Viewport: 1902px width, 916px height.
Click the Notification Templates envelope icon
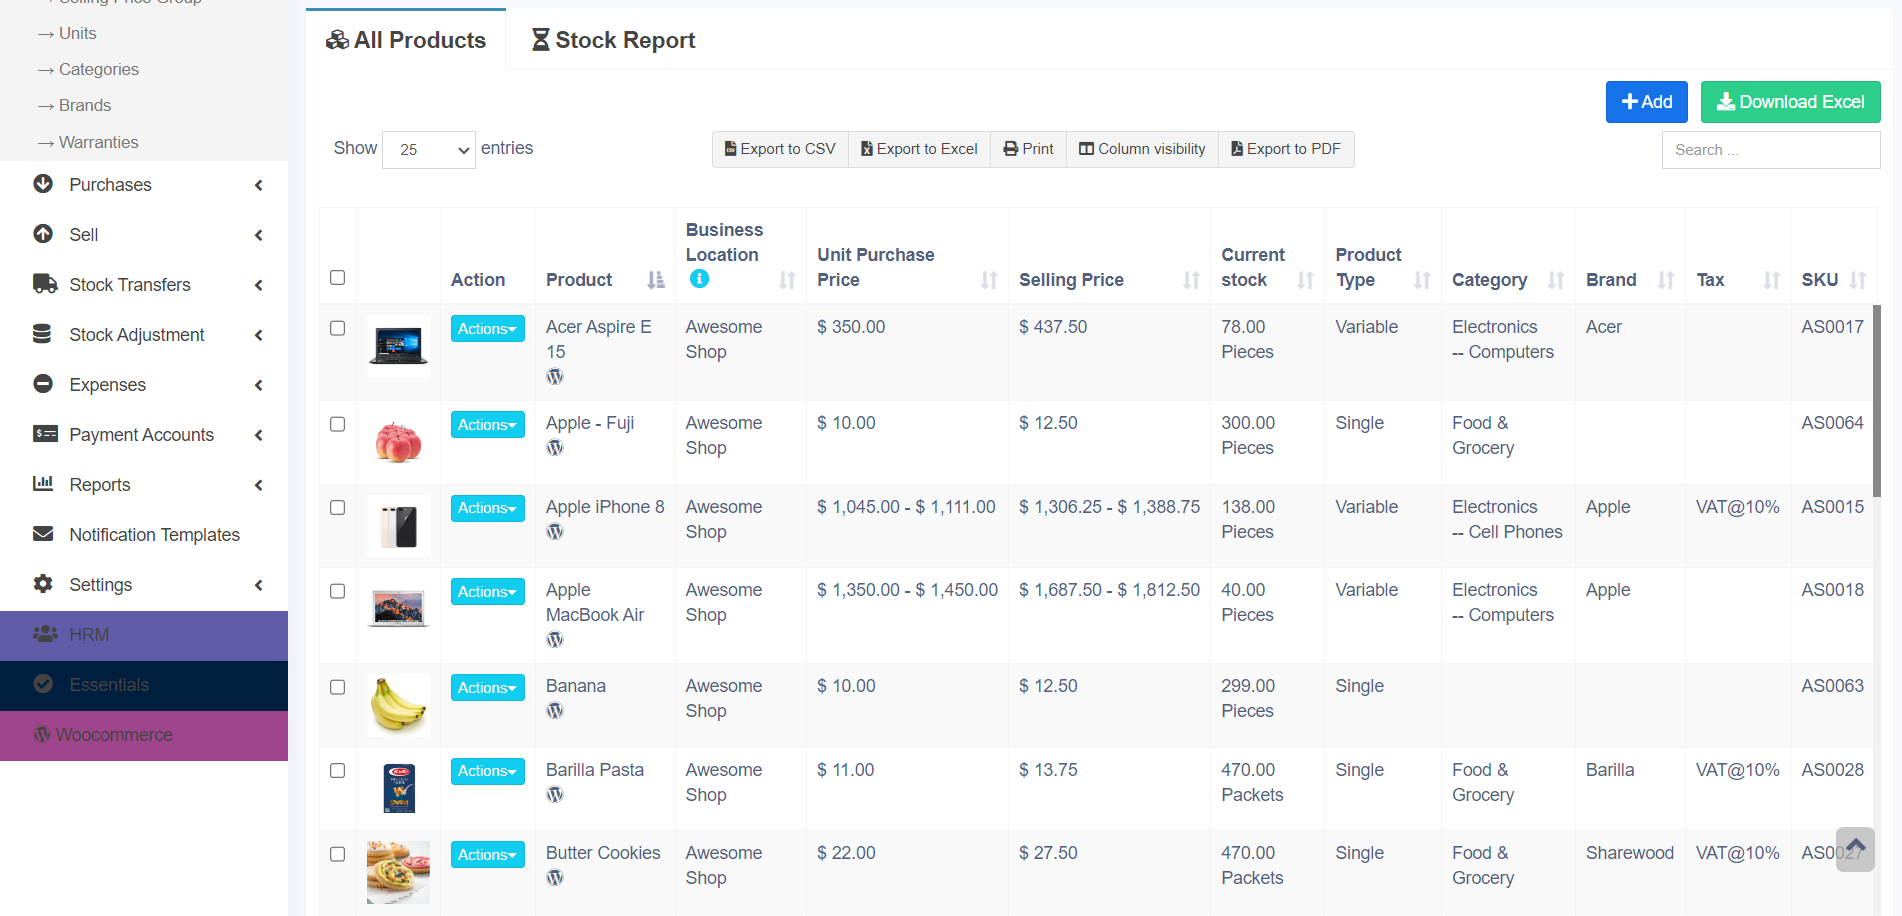pyautogui.click(x=43, y=534)
